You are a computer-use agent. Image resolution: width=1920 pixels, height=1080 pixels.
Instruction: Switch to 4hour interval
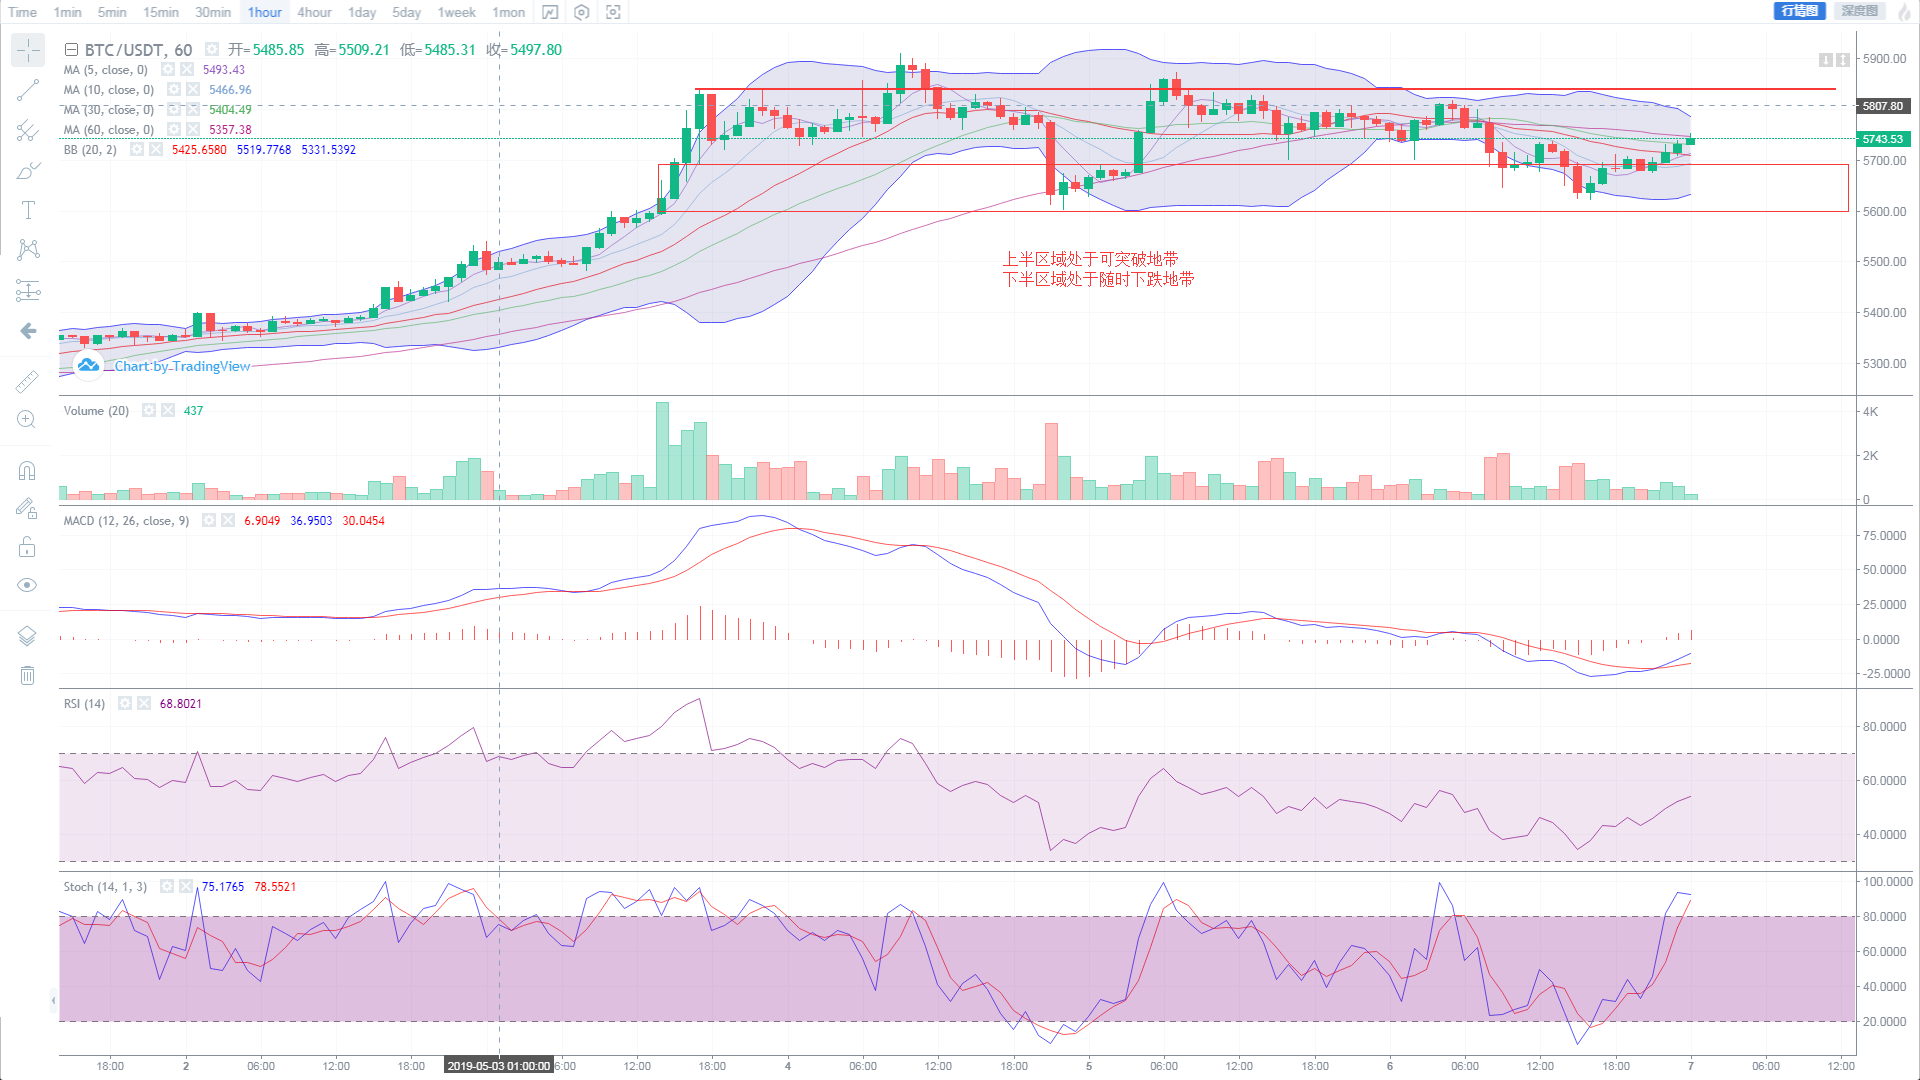click(314, 12)
